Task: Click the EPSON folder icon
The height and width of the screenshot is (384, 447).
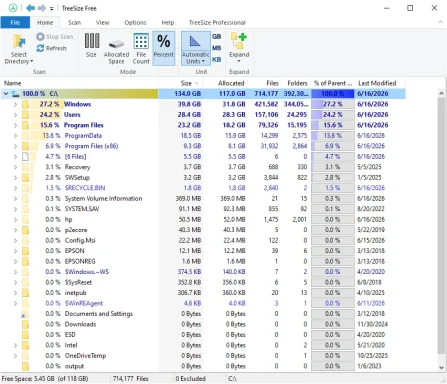Action: coord(25,251)
